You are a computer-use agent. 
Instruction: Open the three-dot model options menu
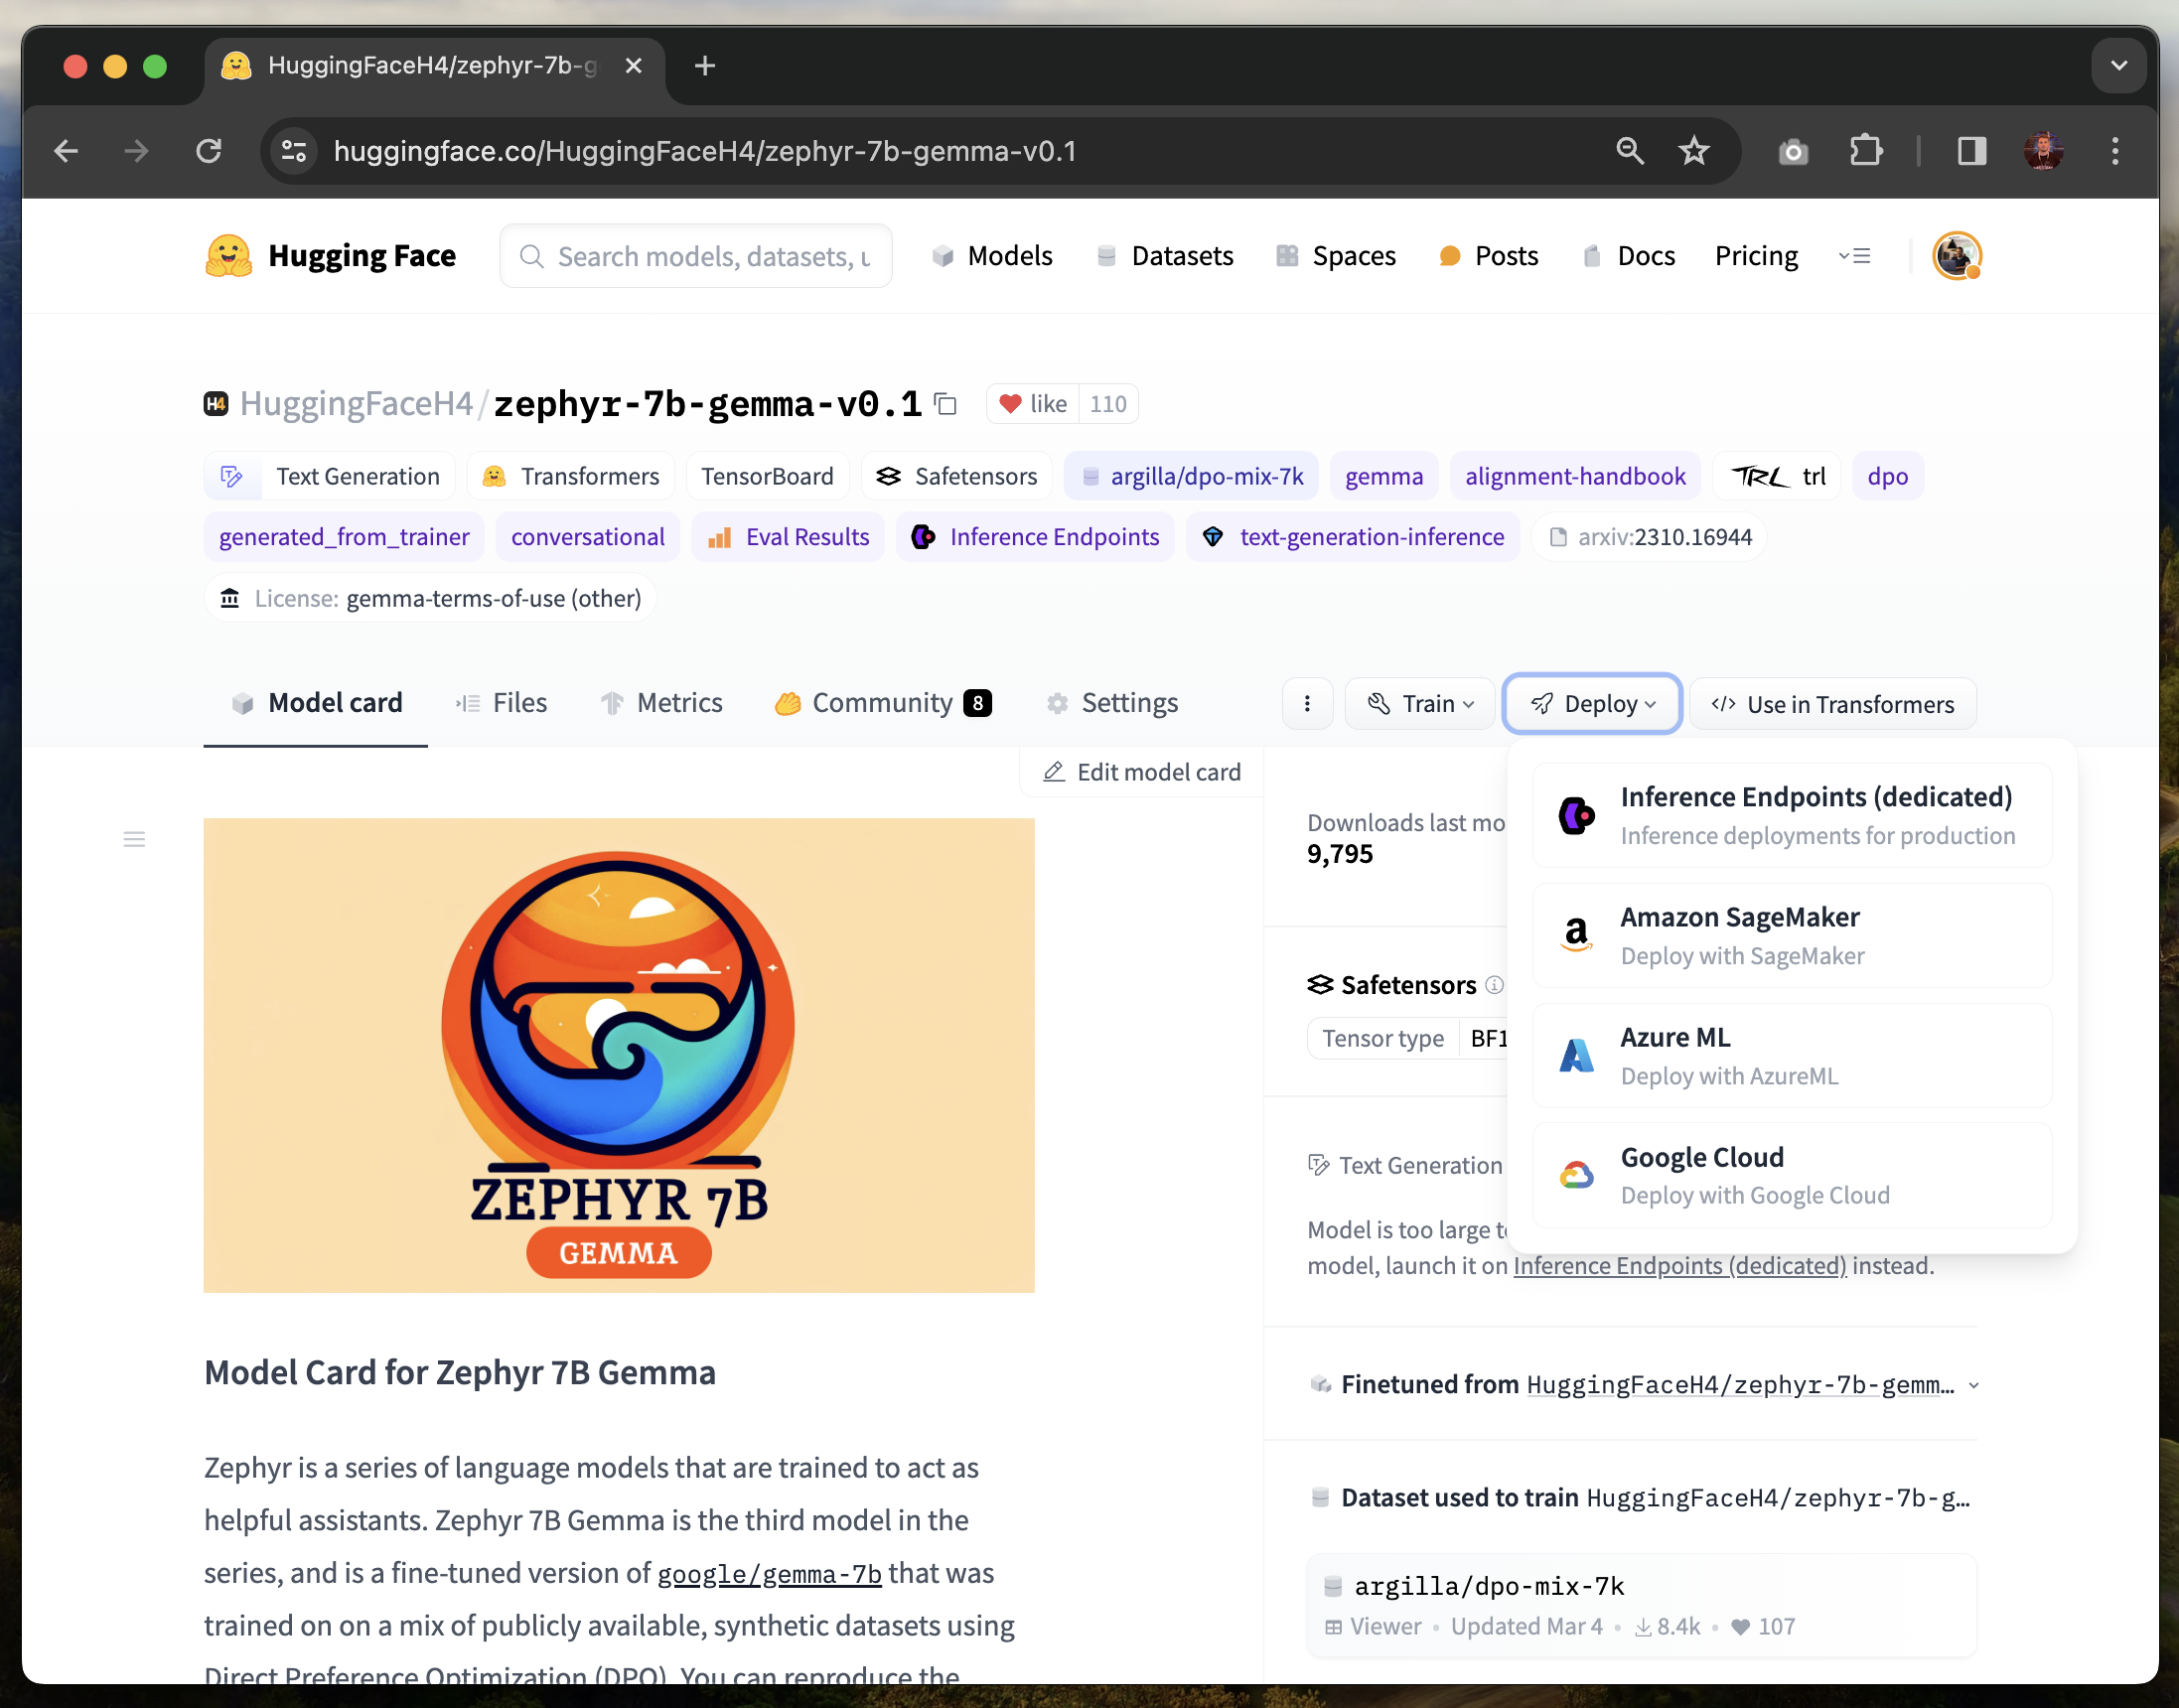pyautogui.click(x=1307, y=704)
